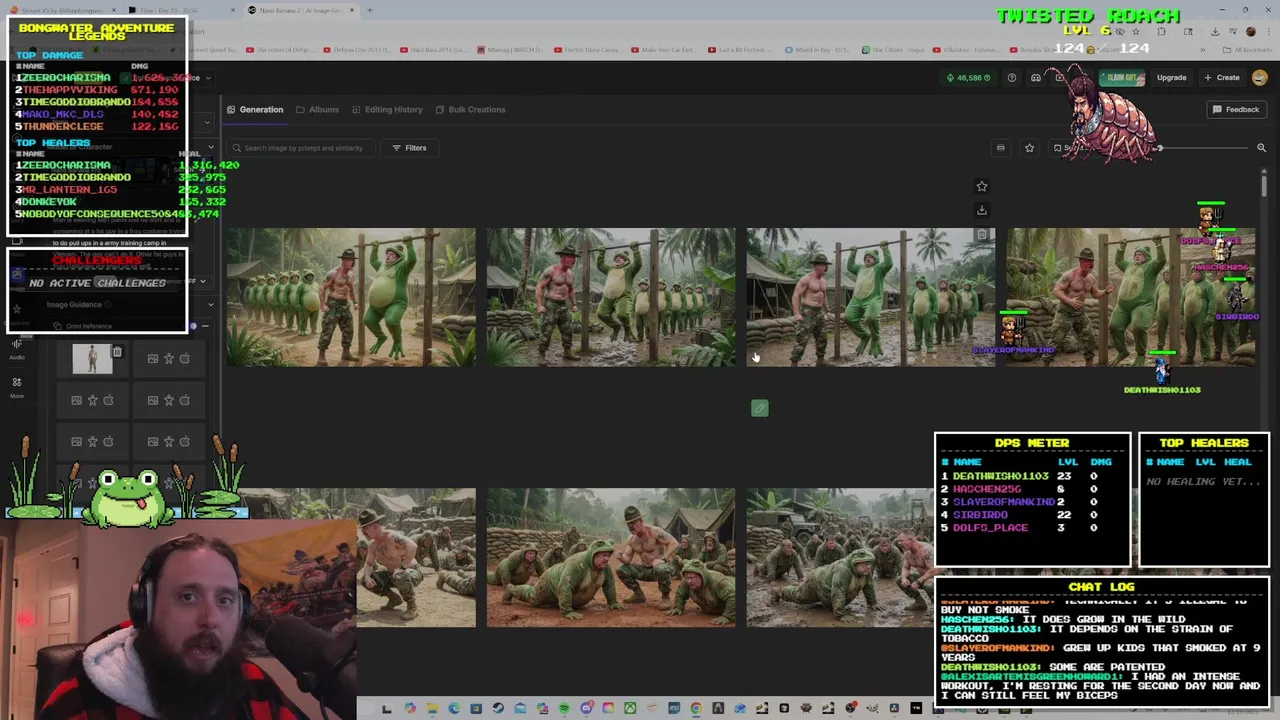Image resolution: width=1280 pixels, height=720 pixels.
Task: Click star icon in second-row right reference slot
Action: [x=169, y=400]
